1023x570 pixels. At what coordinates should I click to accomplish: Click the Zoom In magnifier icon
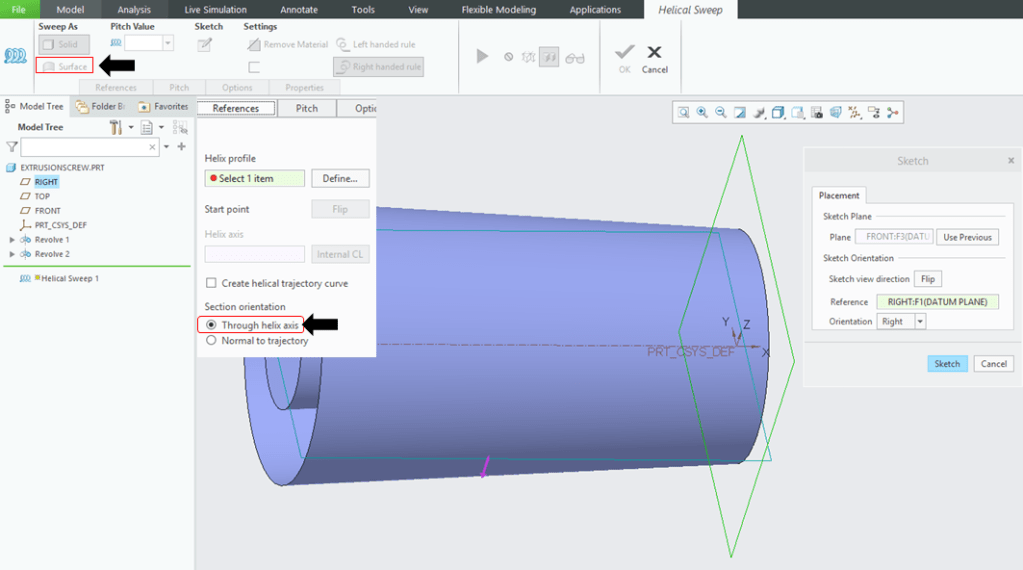[x=702, y=113]
